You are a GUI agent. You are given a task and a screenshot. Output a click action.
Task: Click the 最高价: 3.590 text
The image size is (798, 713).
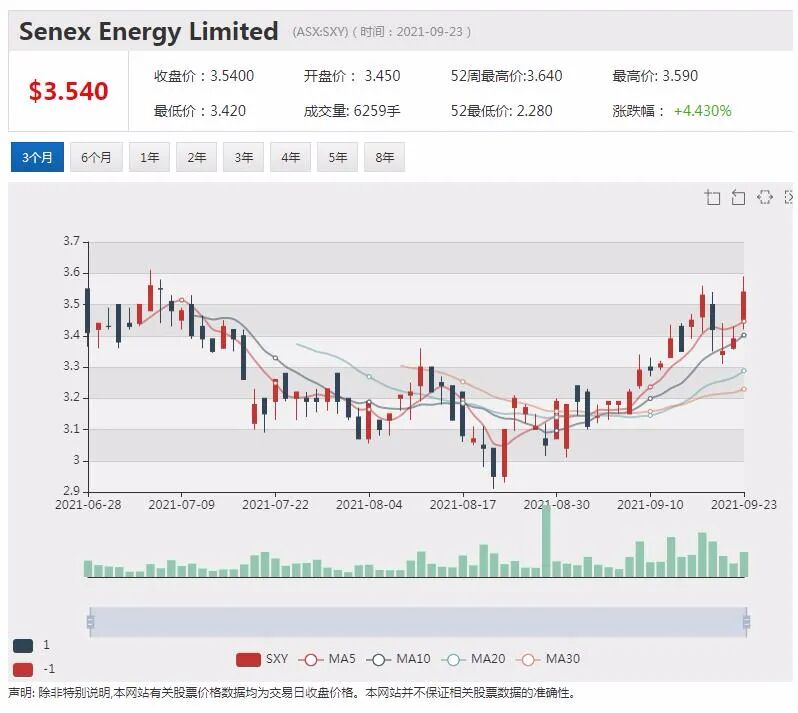[655, 76]
